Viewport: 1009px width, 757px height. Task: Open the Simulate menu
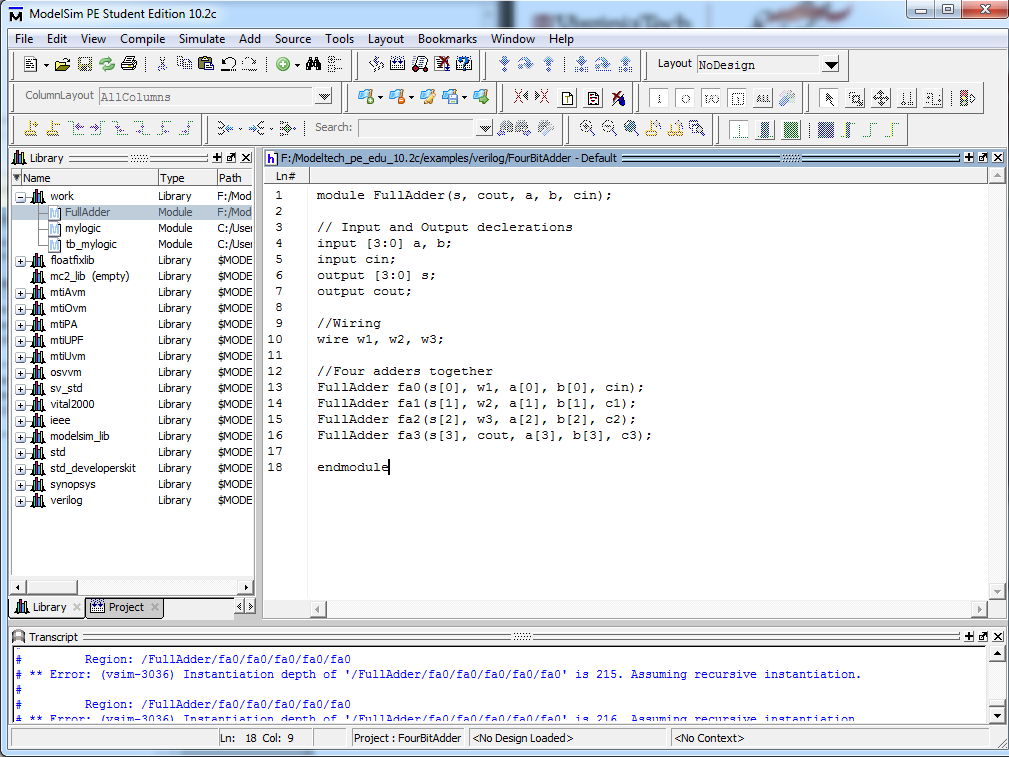[x=201, y=39]
